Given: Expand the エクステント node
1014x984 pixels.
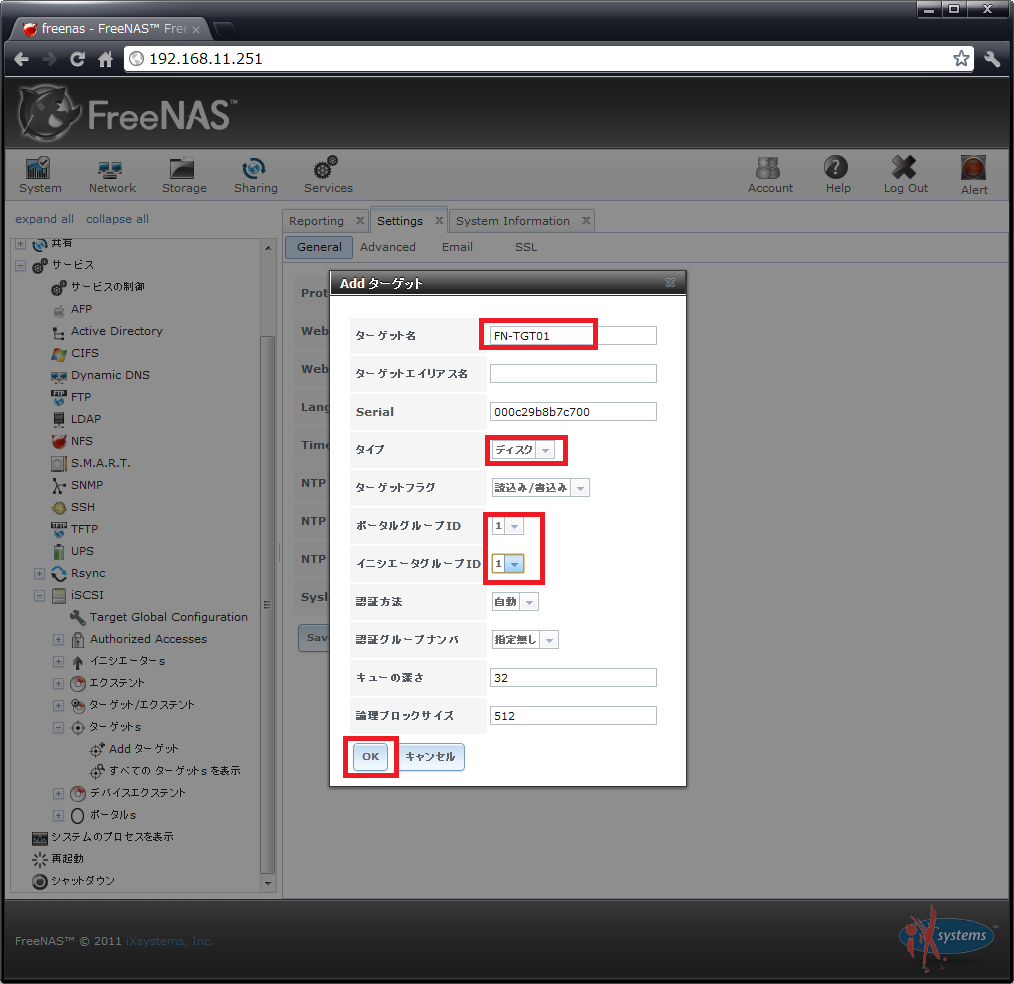Looking at the screenshot, I should tap(58, 683).
